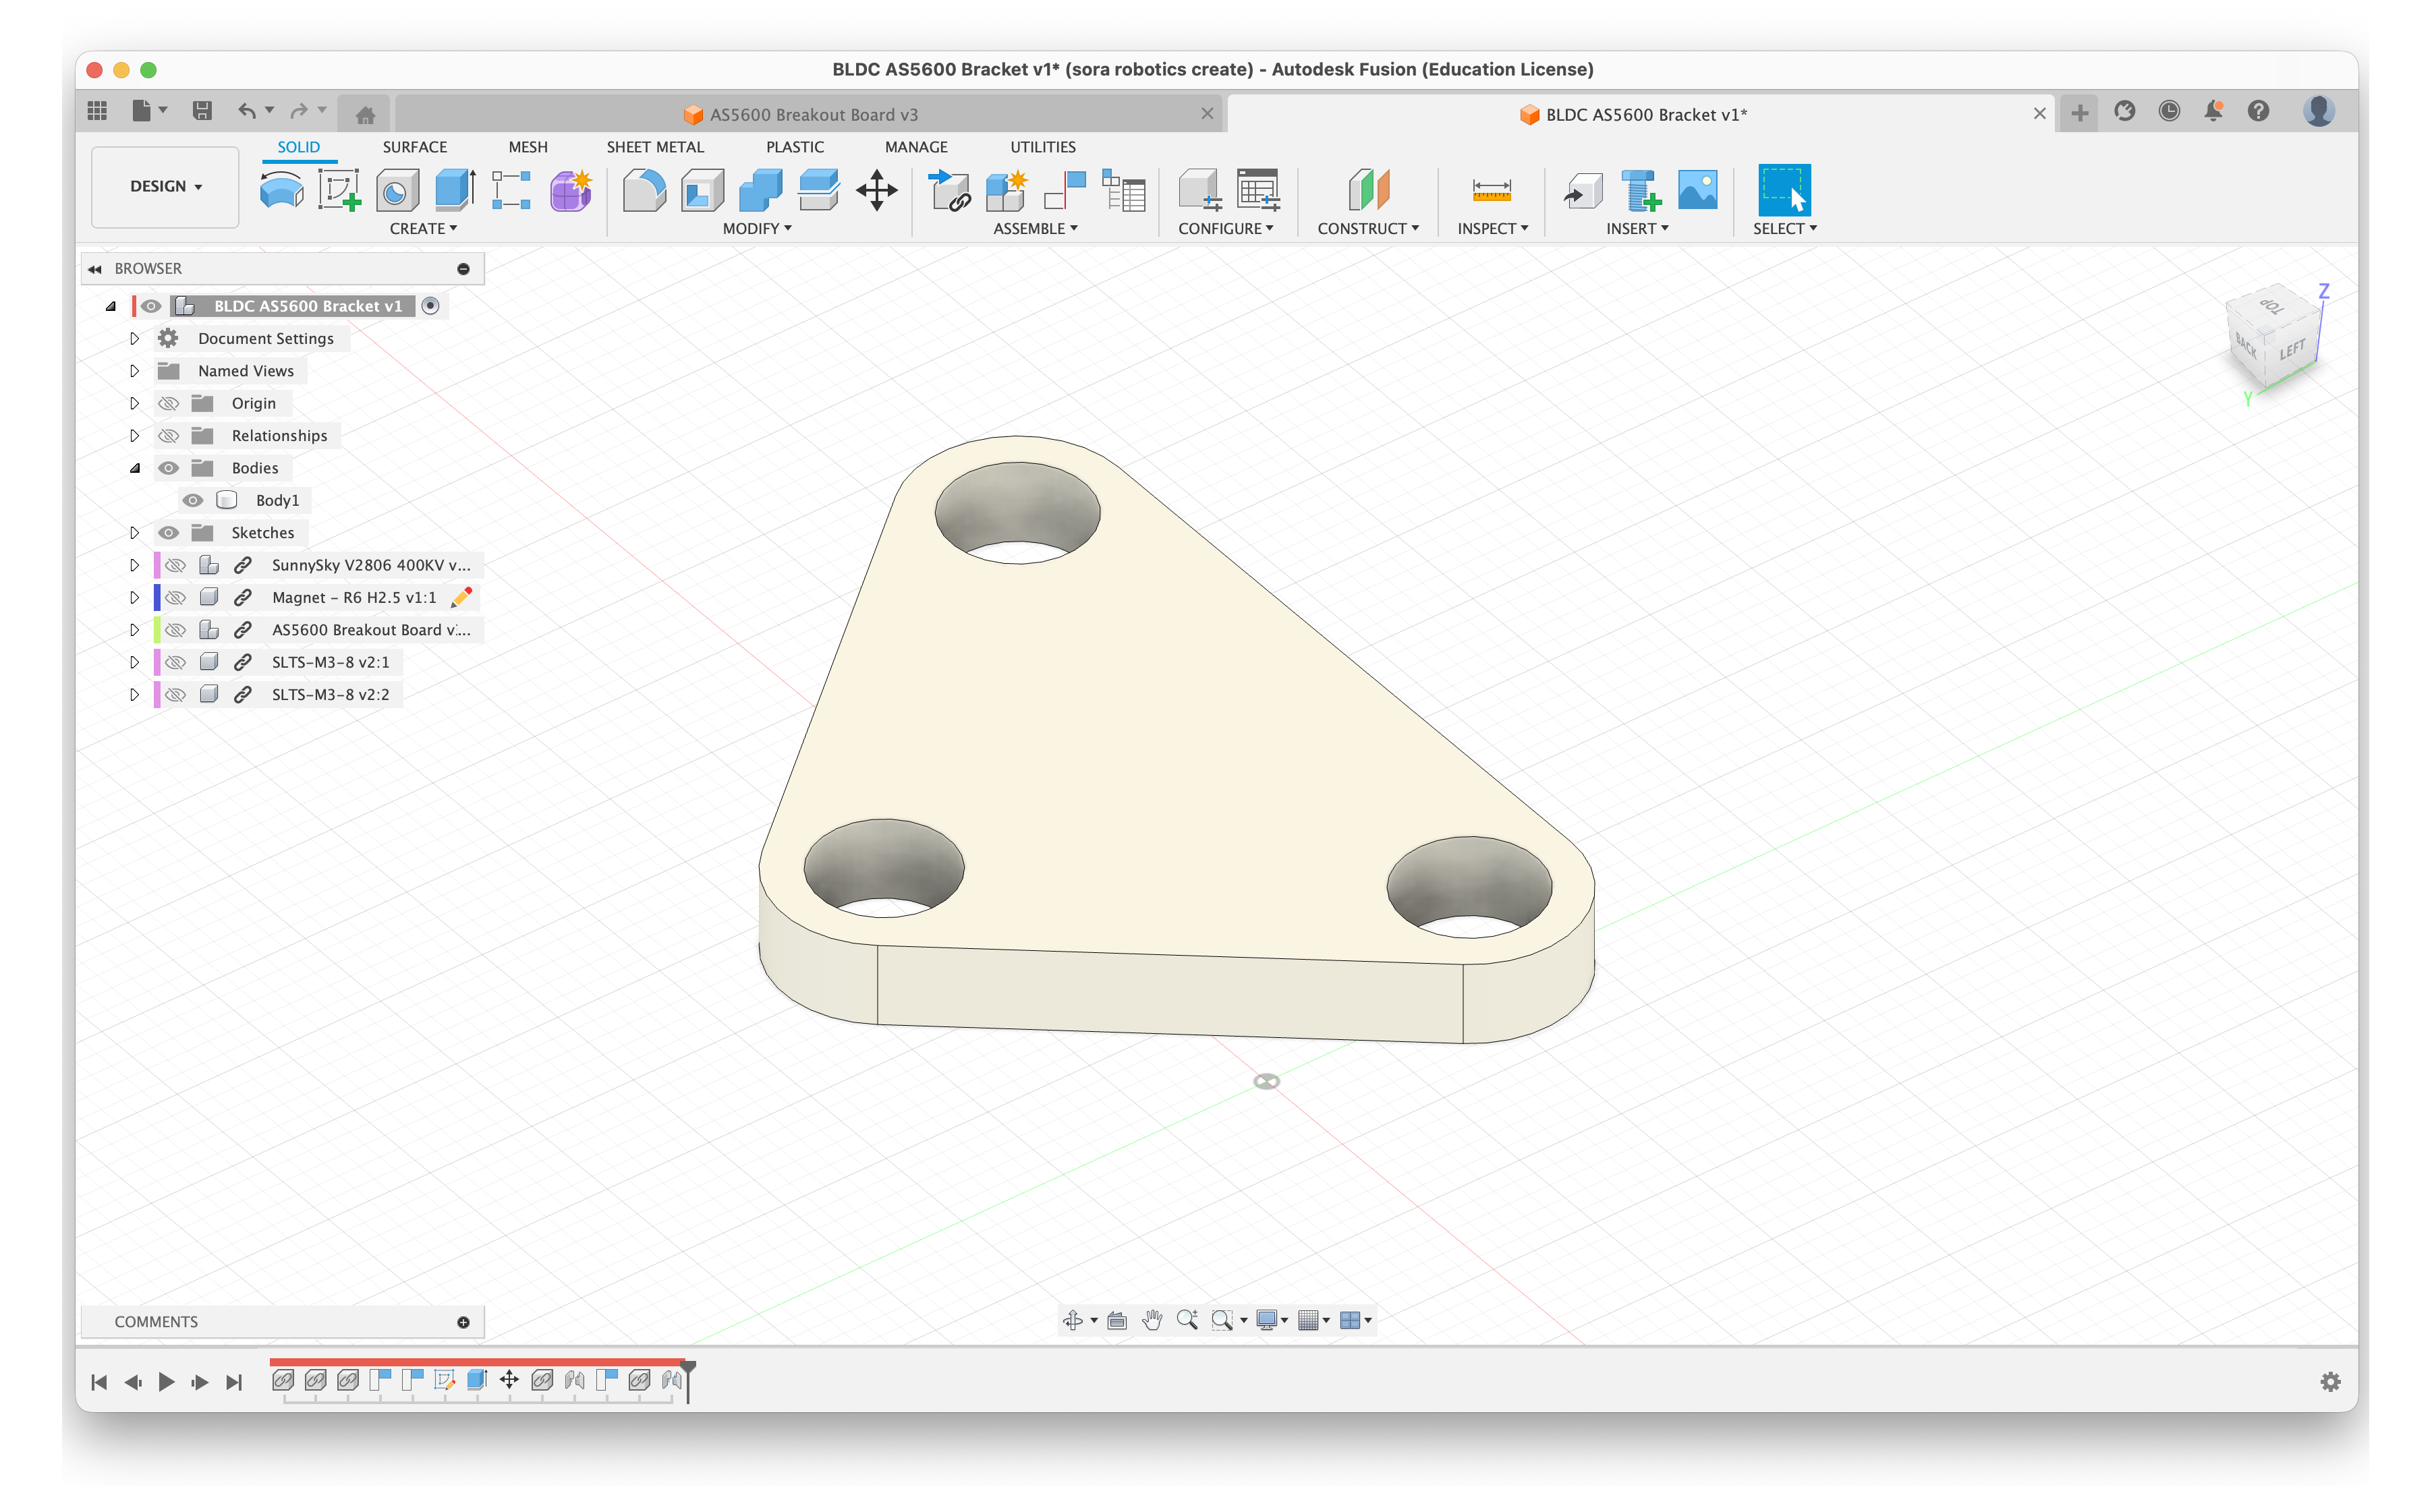
Task: Open the Insert Image canvas icon
Action: (x=1697, y=189)
